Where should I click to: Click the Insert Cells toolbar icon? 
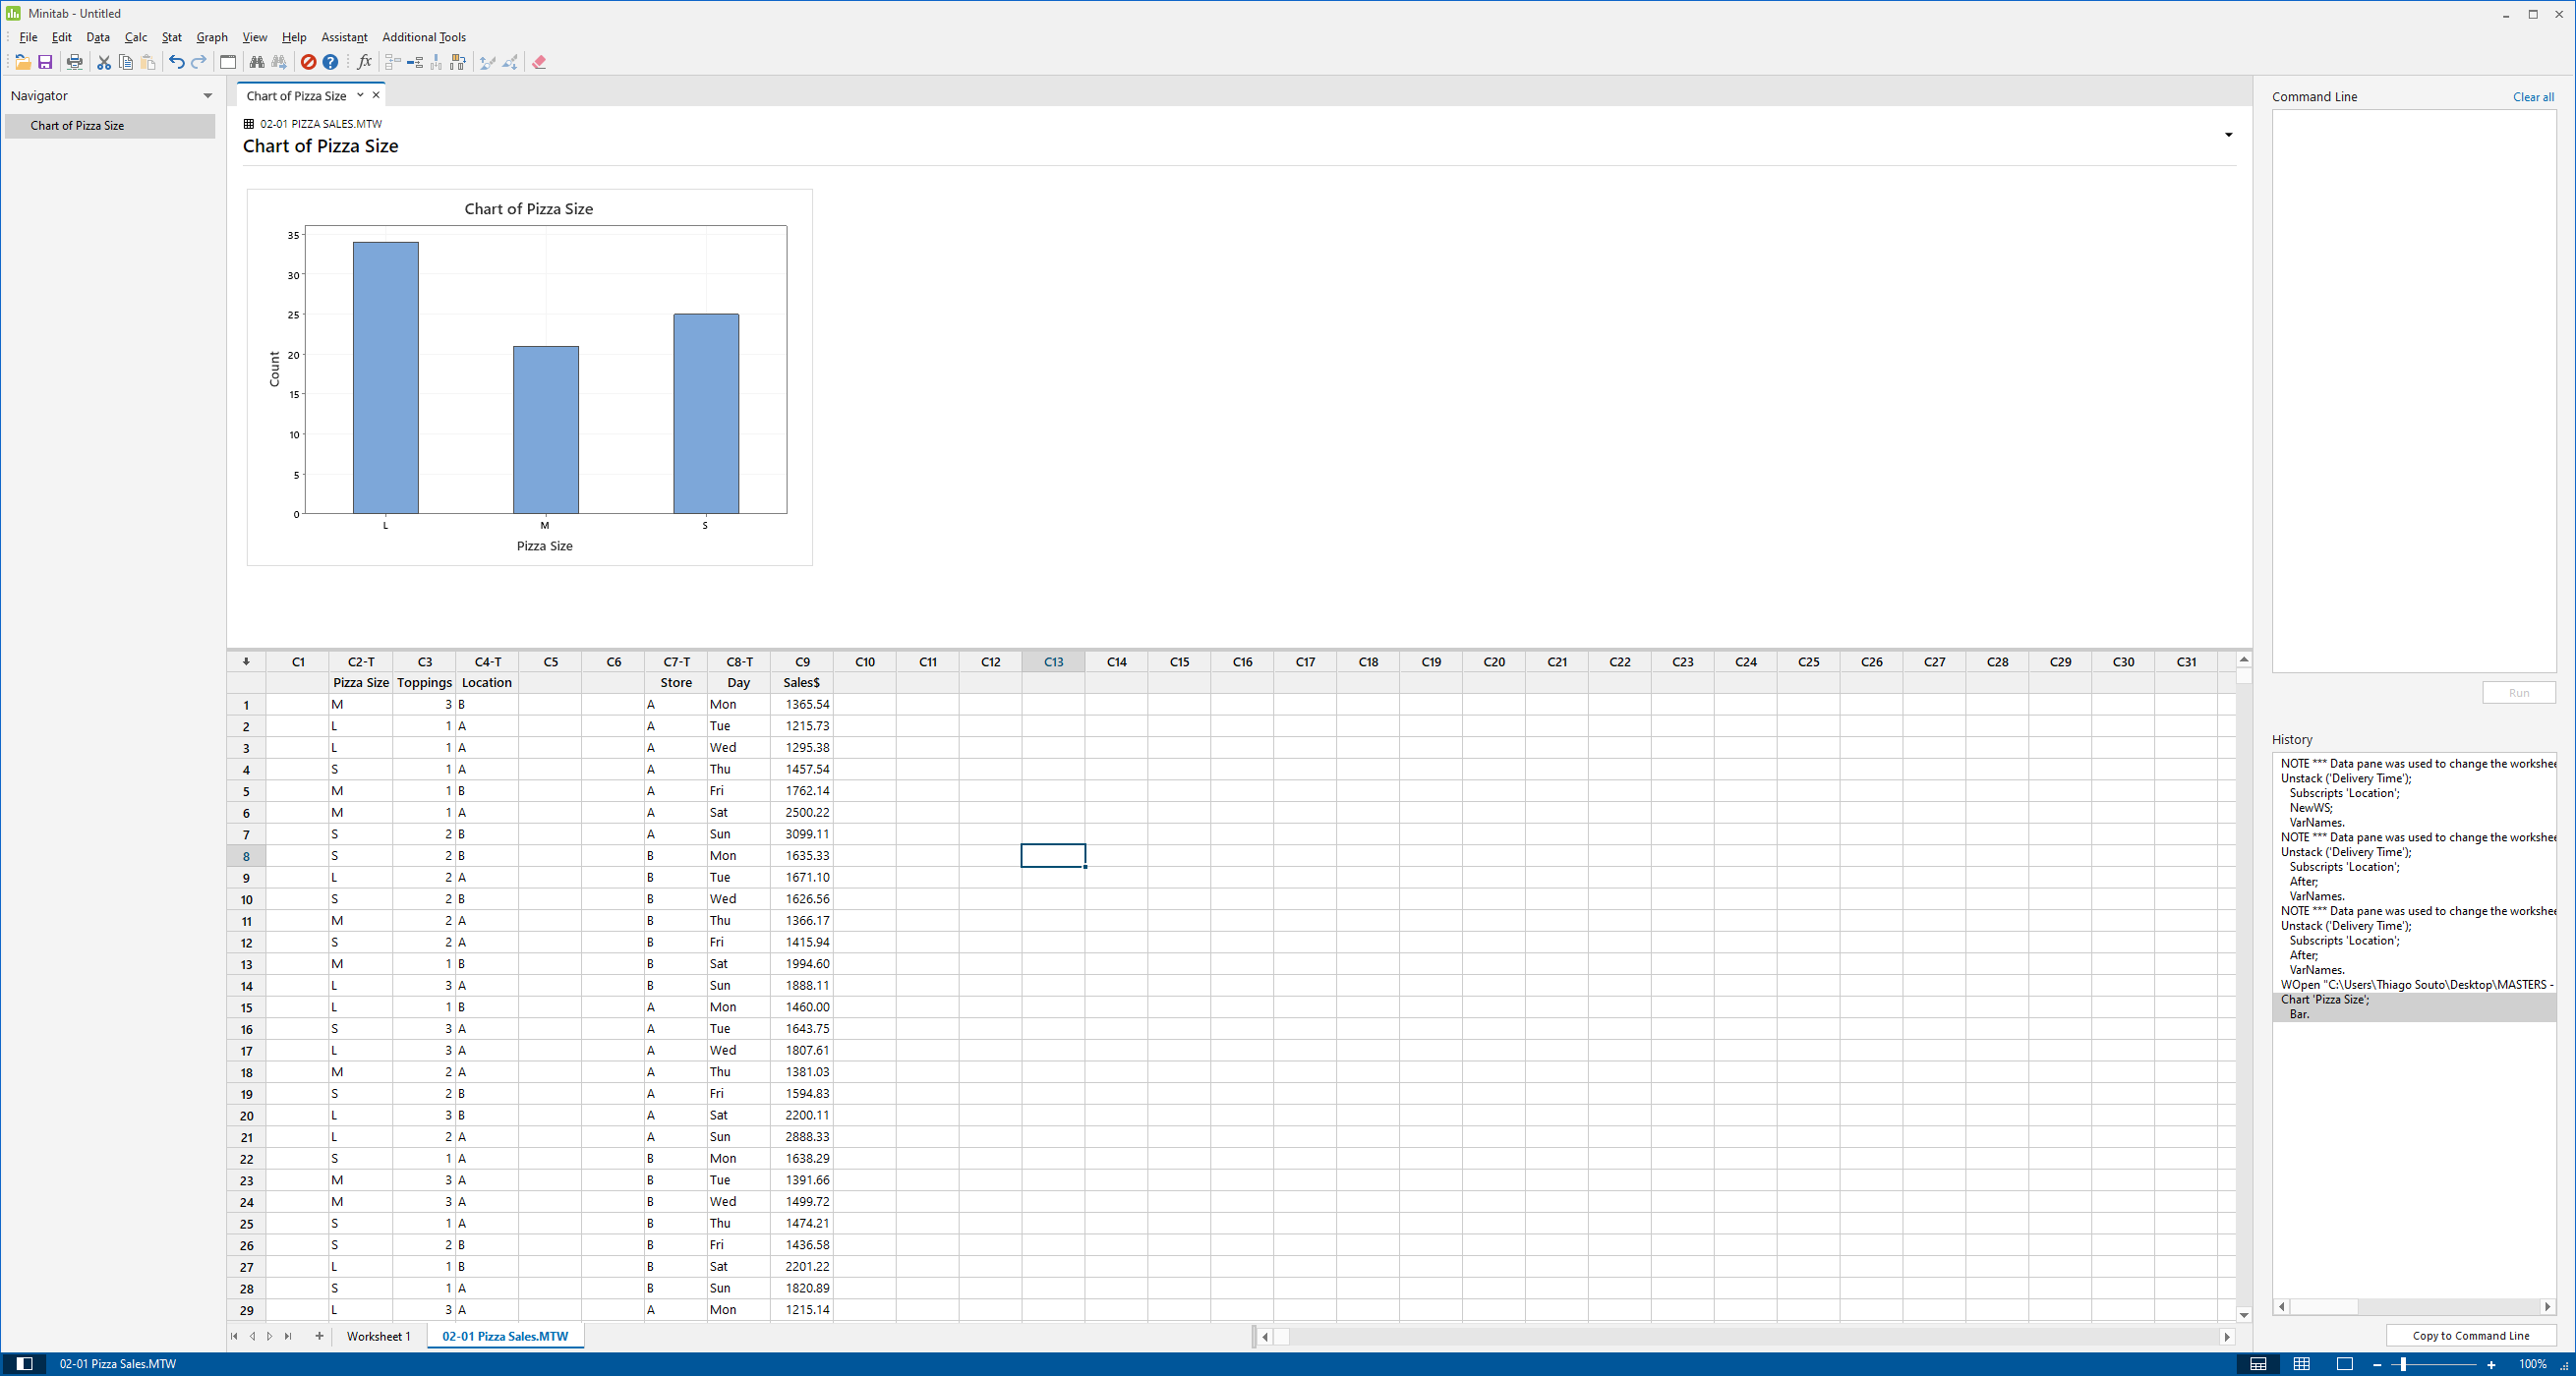[393, 62]
